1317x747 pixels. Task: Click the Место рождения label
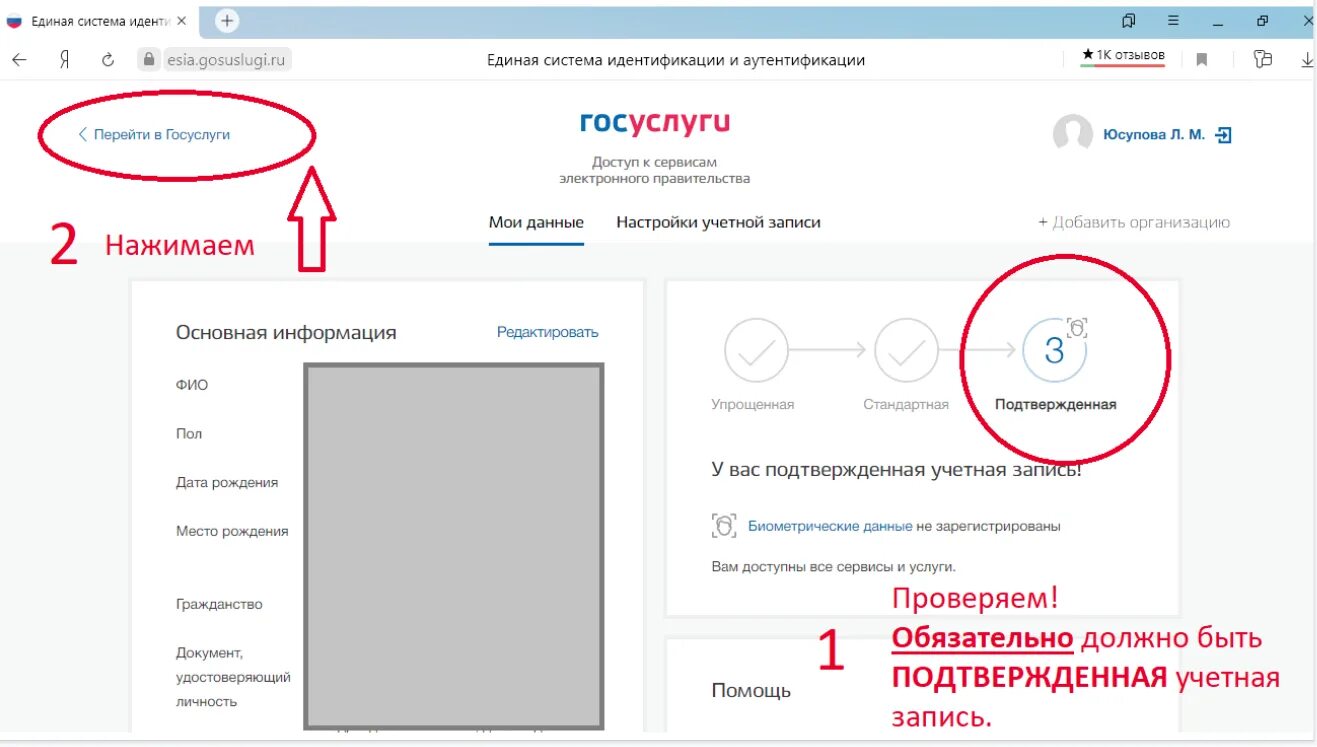[x=232, y=531]
